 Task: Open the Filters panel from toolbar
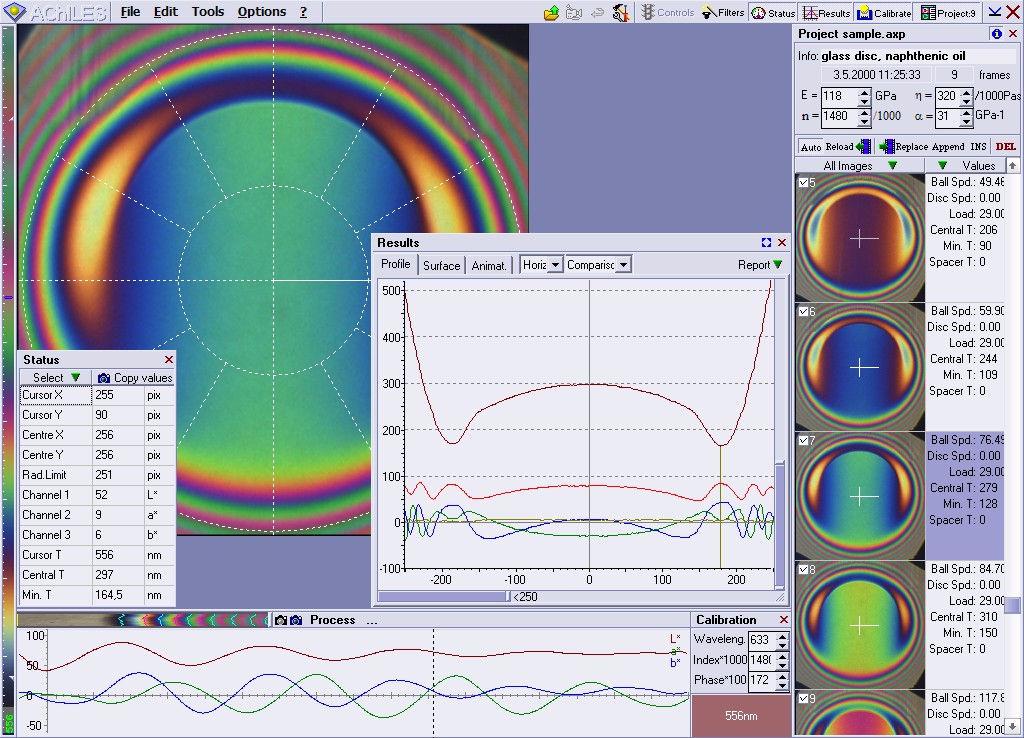722,12
